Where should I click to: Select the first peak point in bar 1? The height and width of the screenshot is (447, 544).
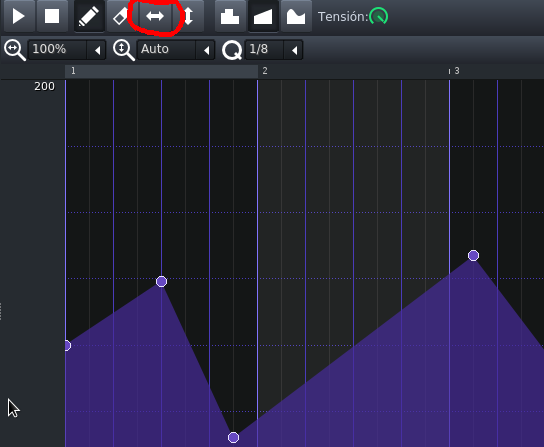click(161, 281)
